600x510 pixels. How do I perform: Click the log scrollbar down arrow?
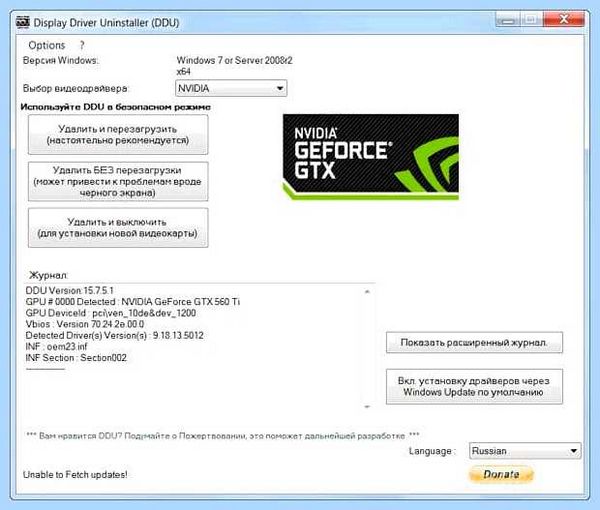(x=367, y=407)
